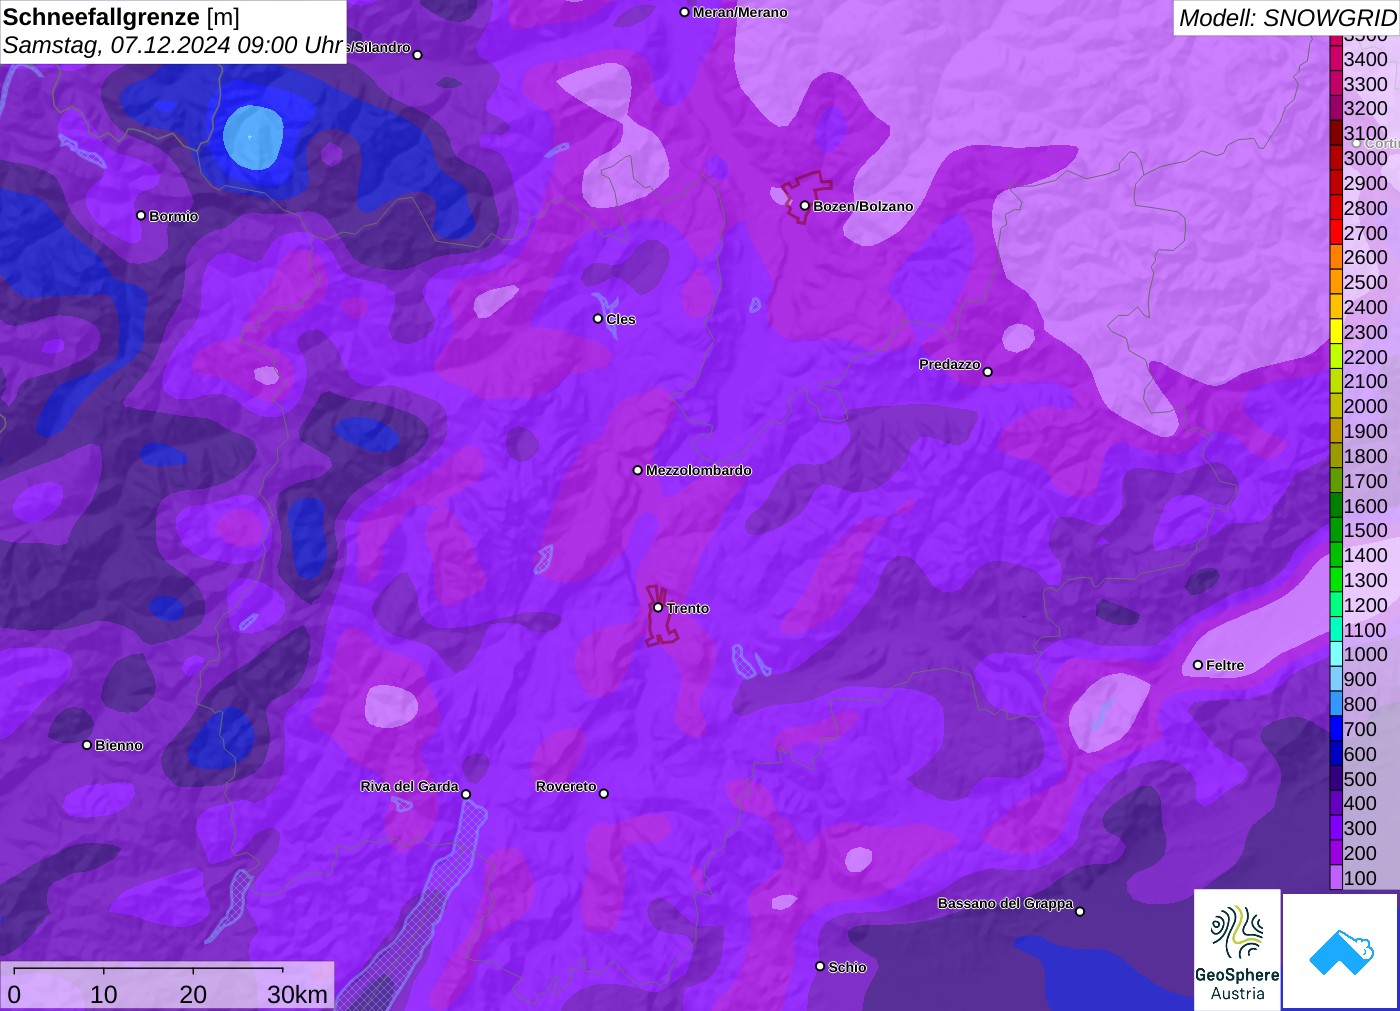This screenshot has height=1011, width=1400.
Task: Click the "Schio" city label
Action: (847, 967)
